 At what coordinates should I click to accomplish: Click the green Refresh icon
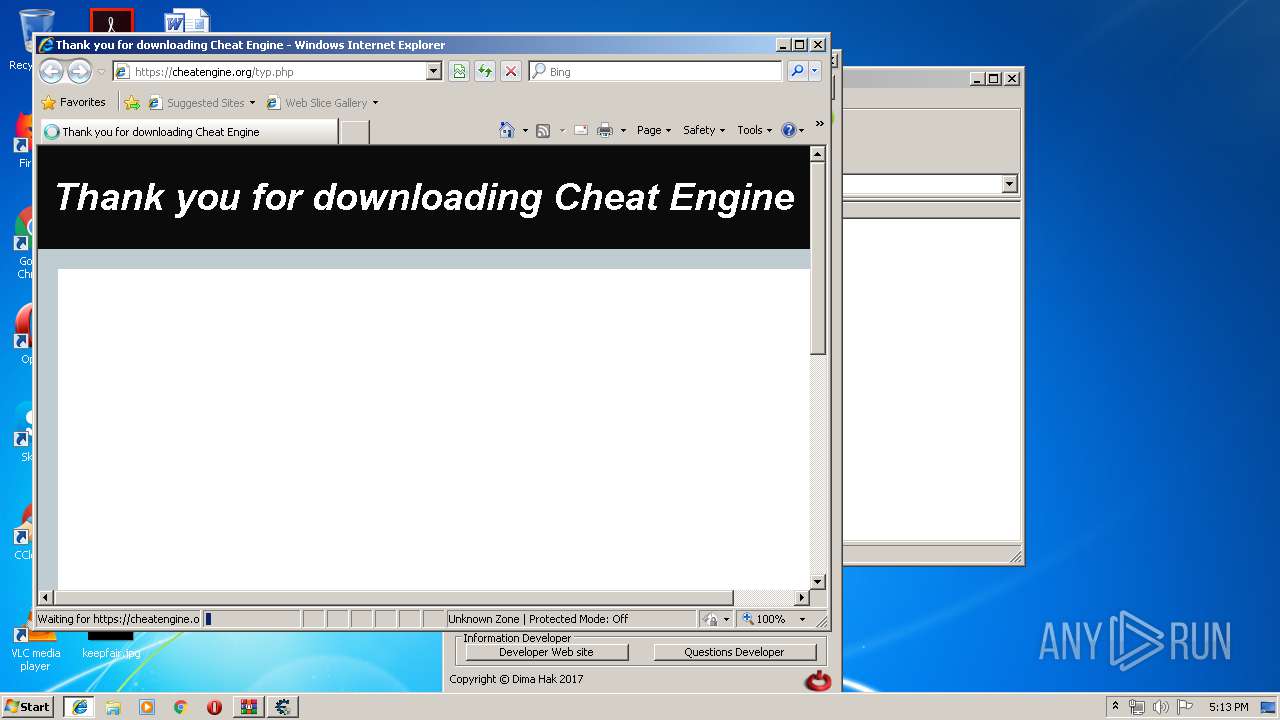[484, 71]
